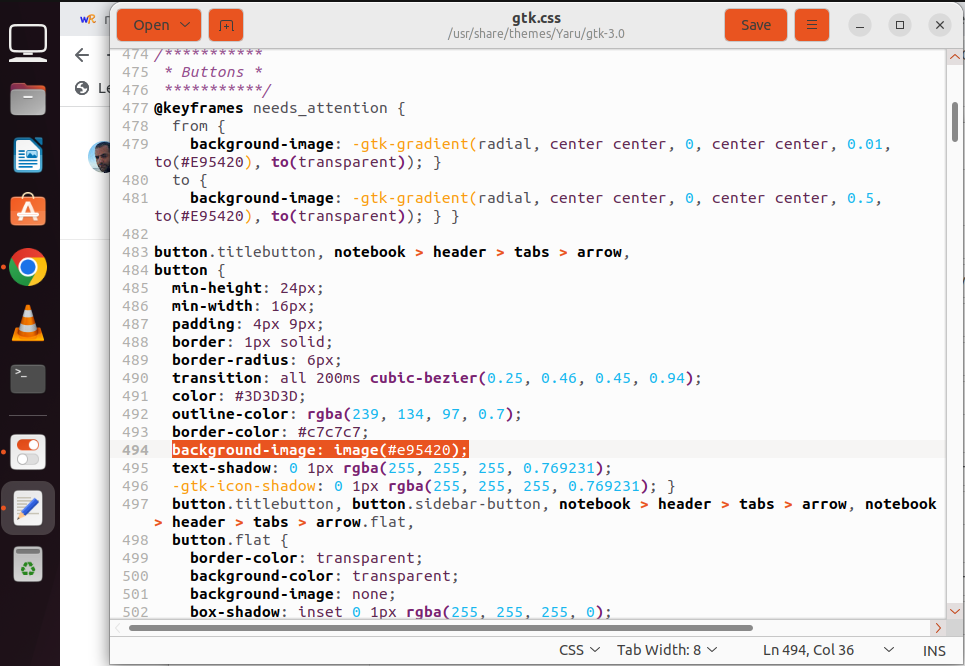Launch VLC media player from the dock
This screenshot has width=965, height=666.
pyautogui.click(x=28, y=323)
